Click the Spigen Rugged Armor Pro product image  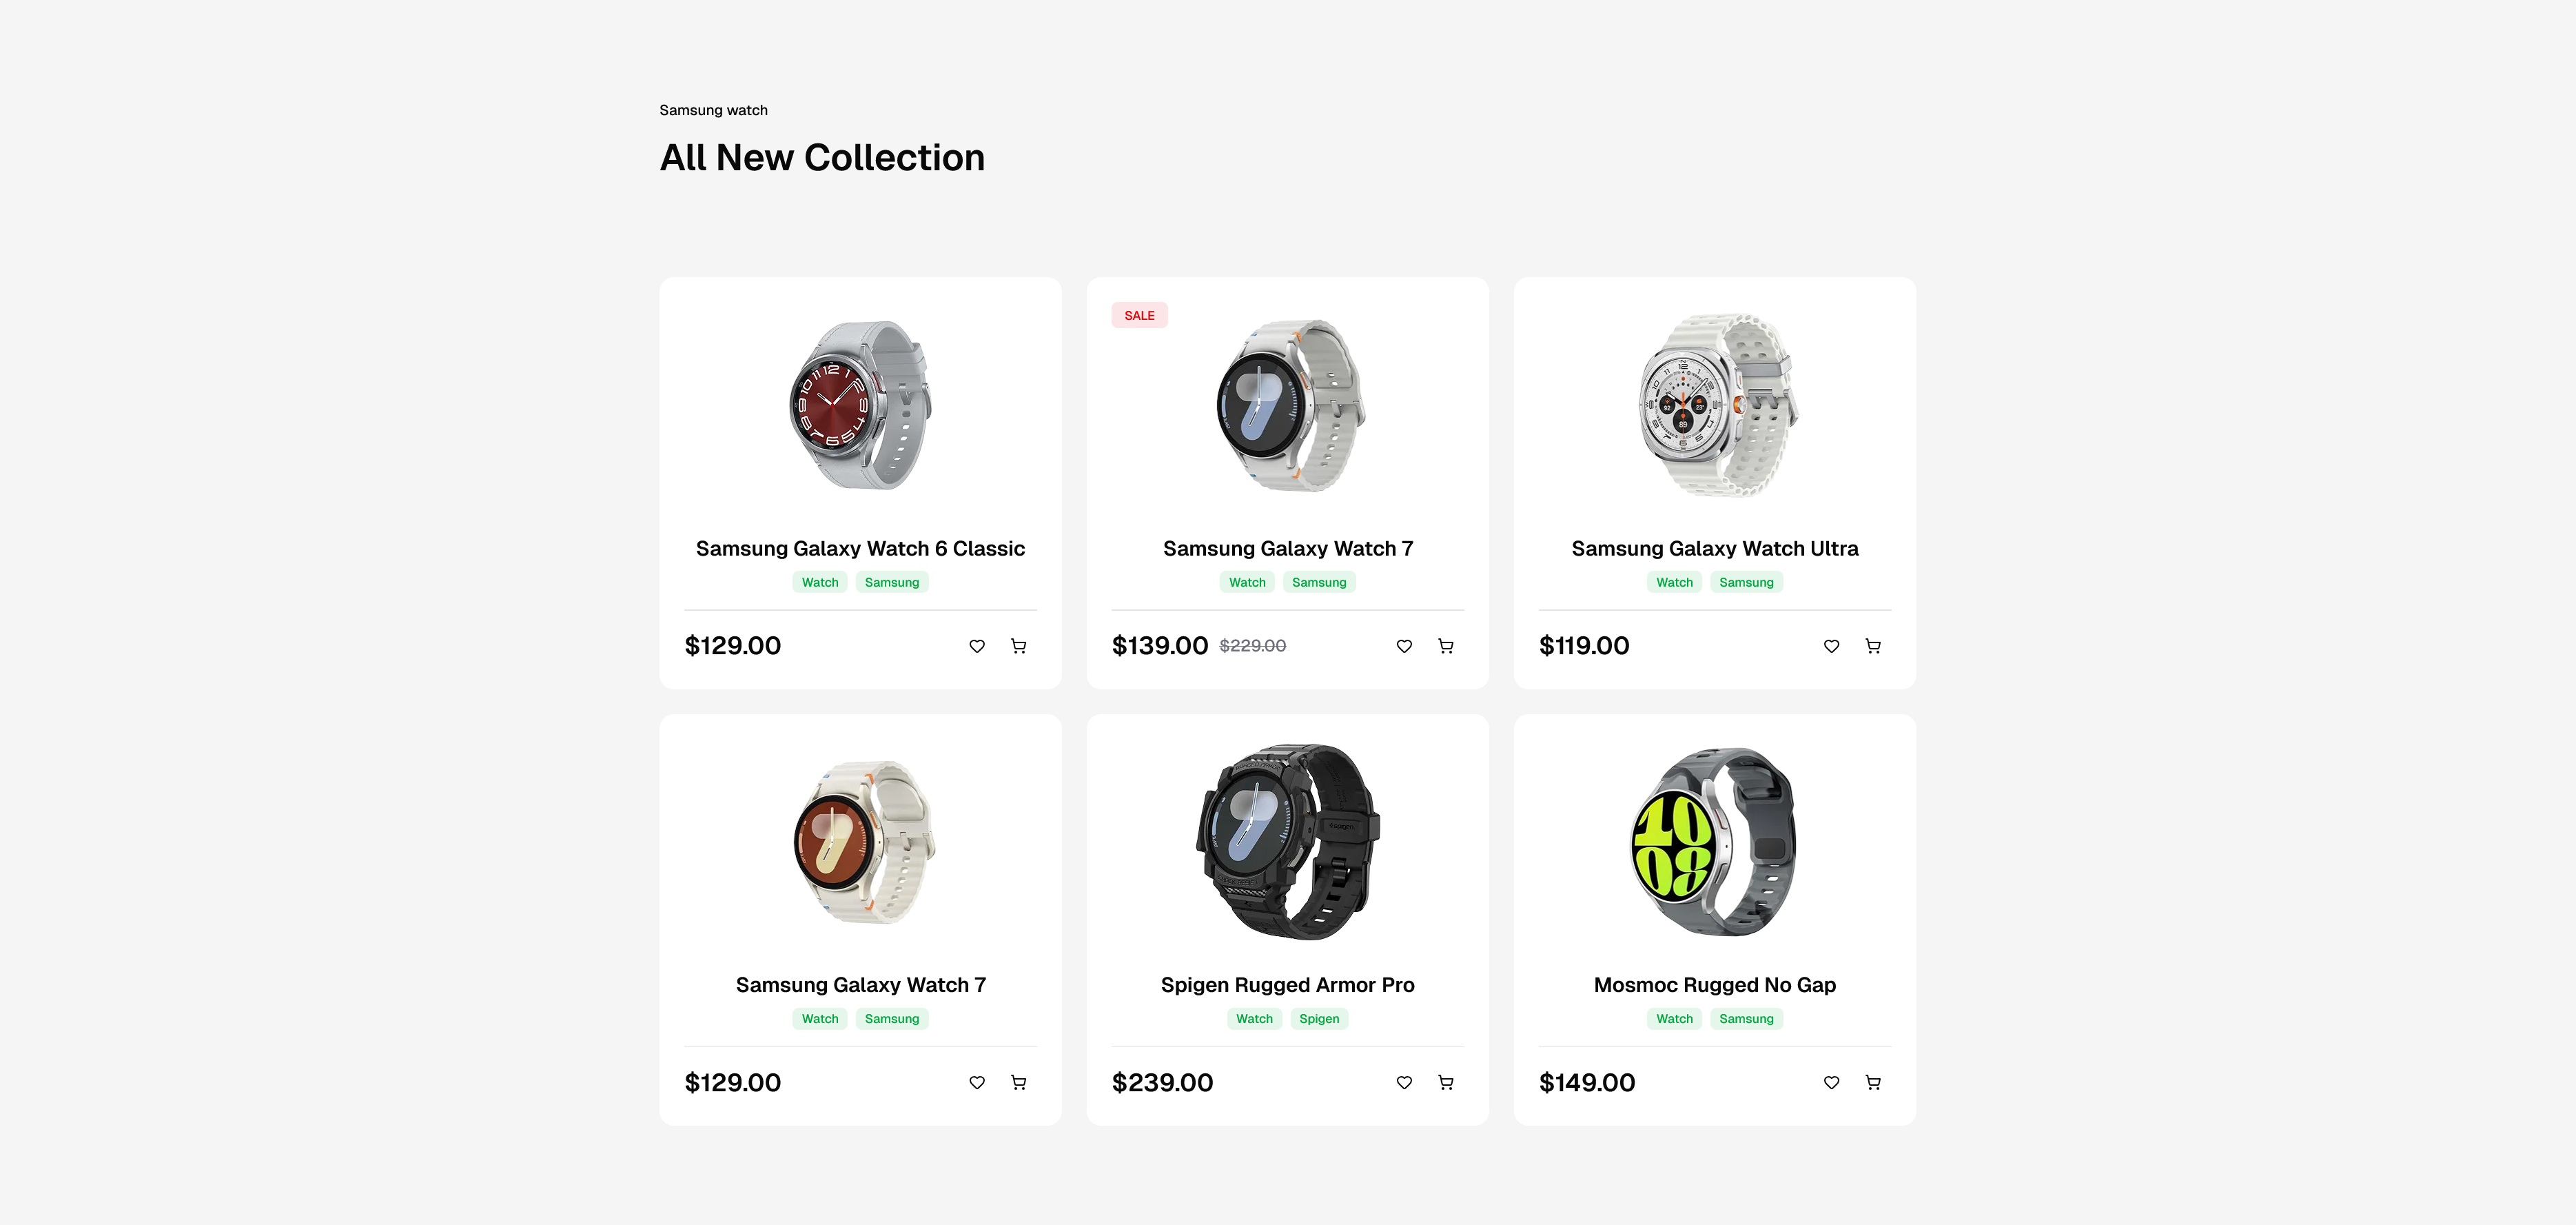tap(1287, 843)
